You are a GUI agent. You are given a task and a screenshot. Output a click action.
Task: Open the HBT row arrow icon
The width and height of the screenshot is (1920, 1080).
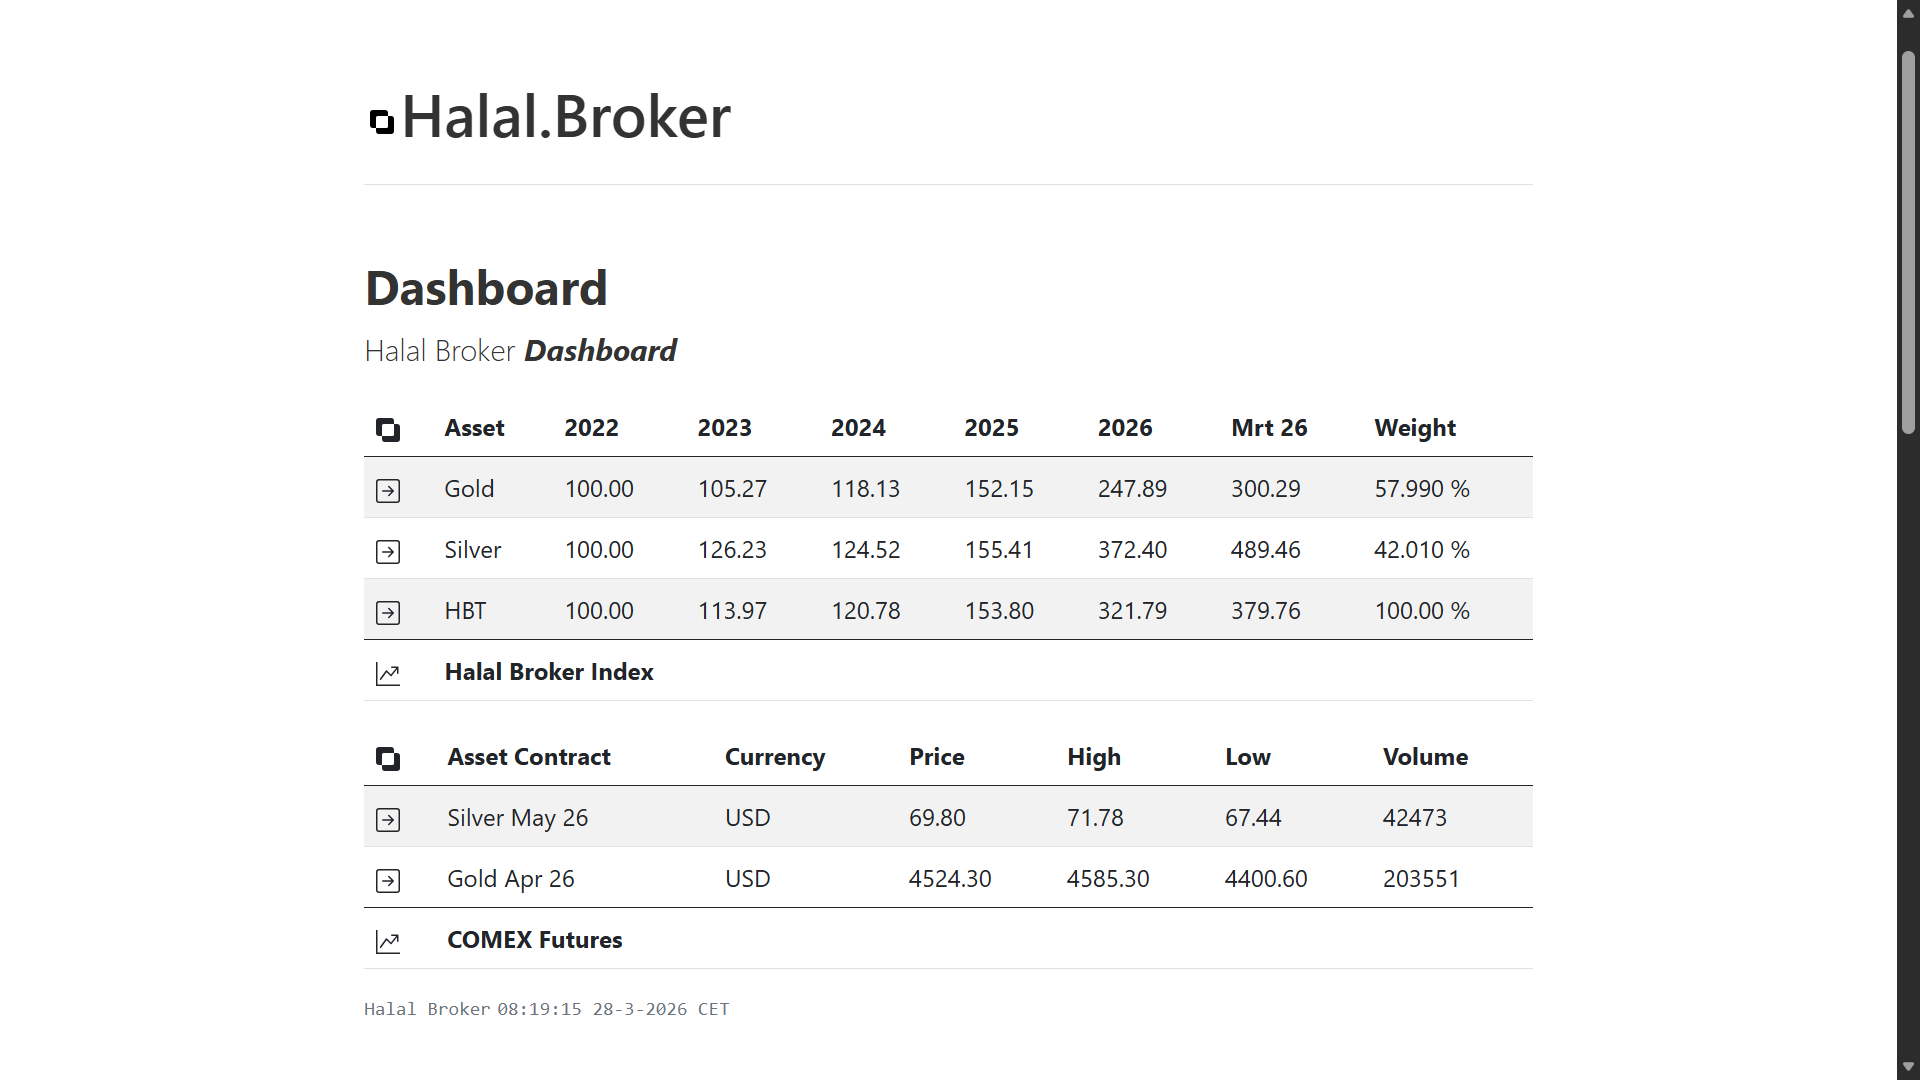pos(388,613)
